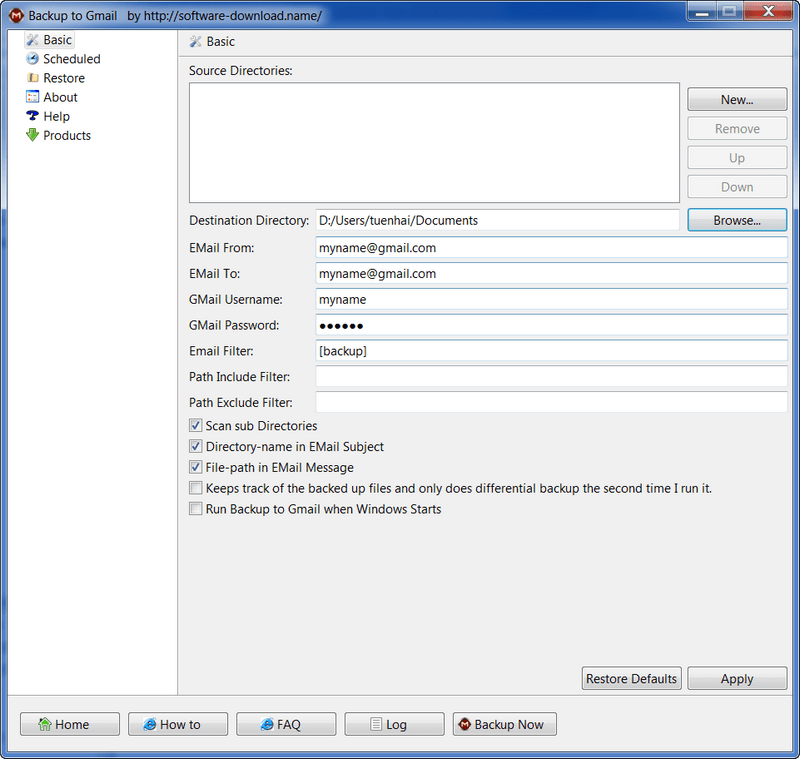Click the Remove button
The image size is (800, 759).
pyautogui.click(x=737, y=129)
